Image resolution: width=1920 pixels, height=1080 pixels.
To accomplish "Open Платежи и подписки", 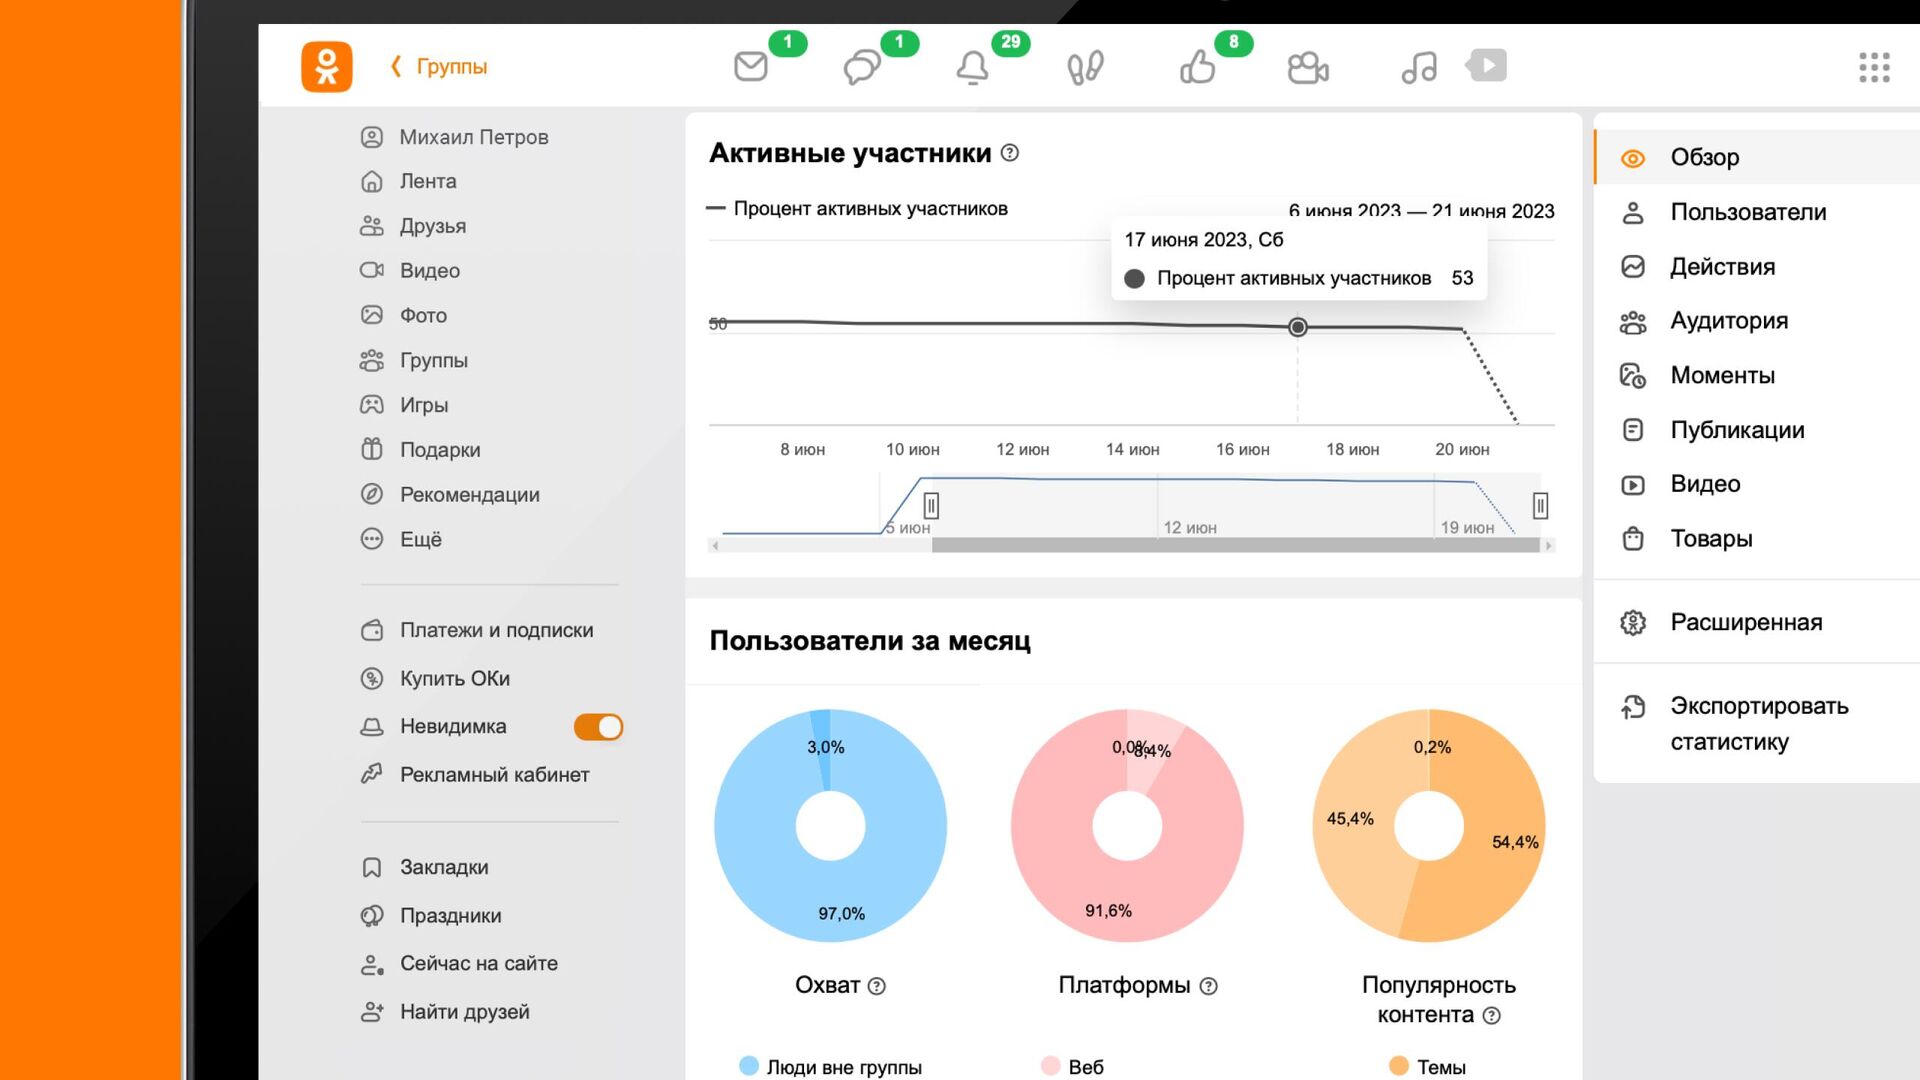I will pyautogui.click(x=477, y=631).
